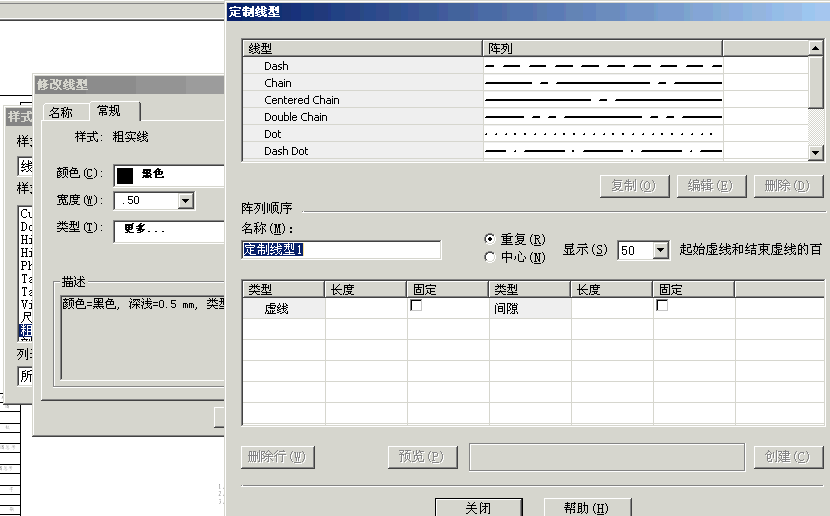
Task: Select the Dot line type row
Action: pos(363,134)
